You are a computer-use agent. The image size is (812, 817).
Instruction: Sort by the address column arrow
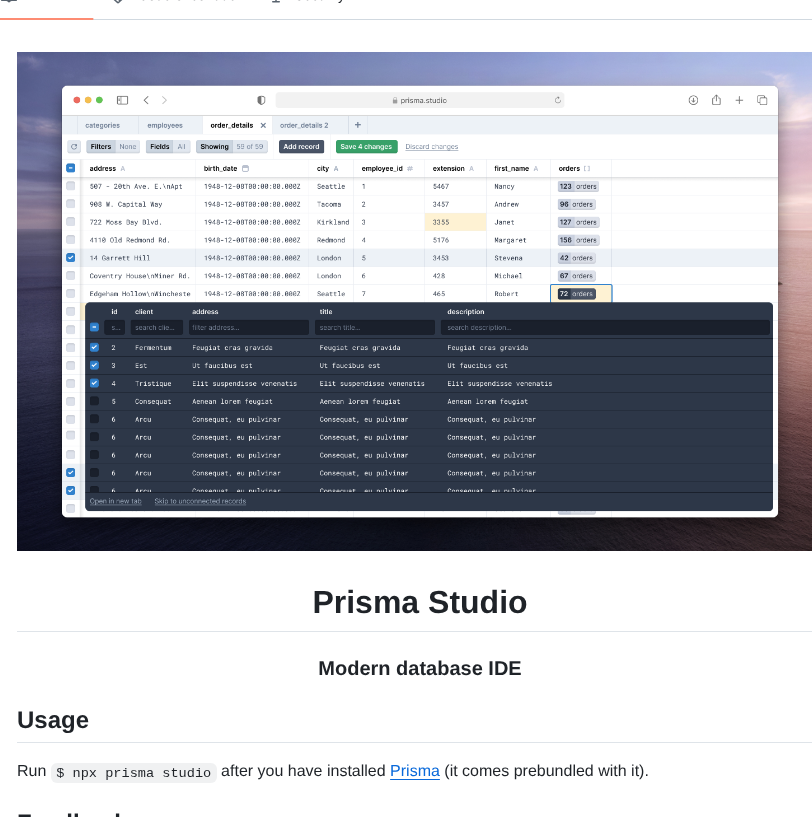pos(125,167)
